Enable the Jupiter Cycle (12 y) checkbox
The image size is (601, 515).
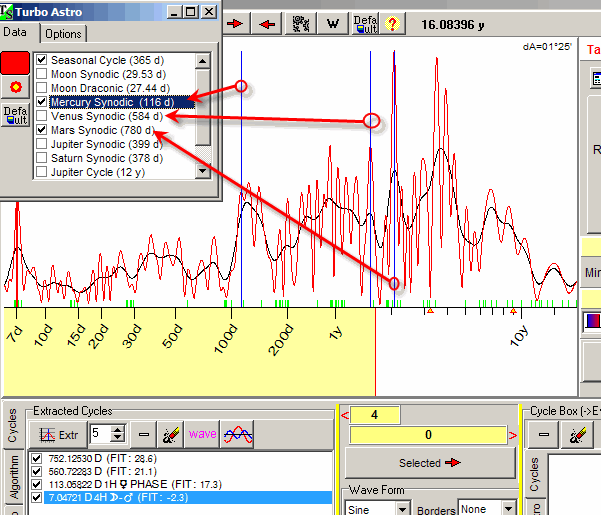click(x=41, y=172)
